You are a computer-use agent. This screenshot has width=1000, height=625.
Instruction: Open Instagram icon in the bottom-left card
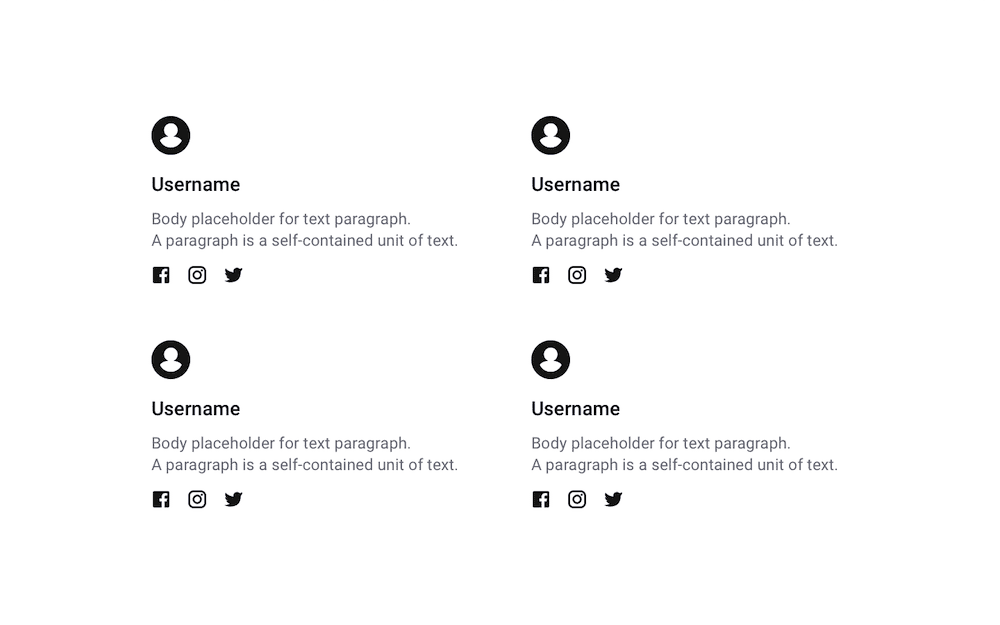(197, 499)
